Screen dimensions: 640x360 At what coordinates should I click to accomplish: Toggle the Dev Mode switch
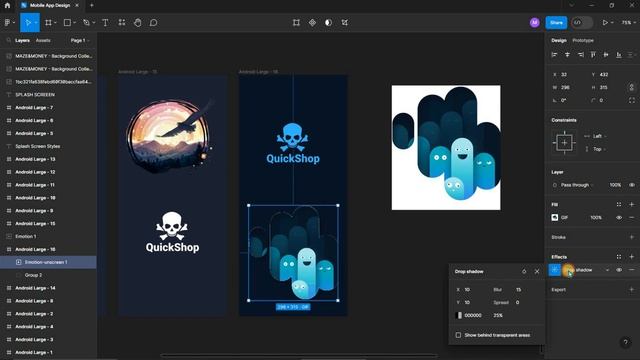coord(582,23)
